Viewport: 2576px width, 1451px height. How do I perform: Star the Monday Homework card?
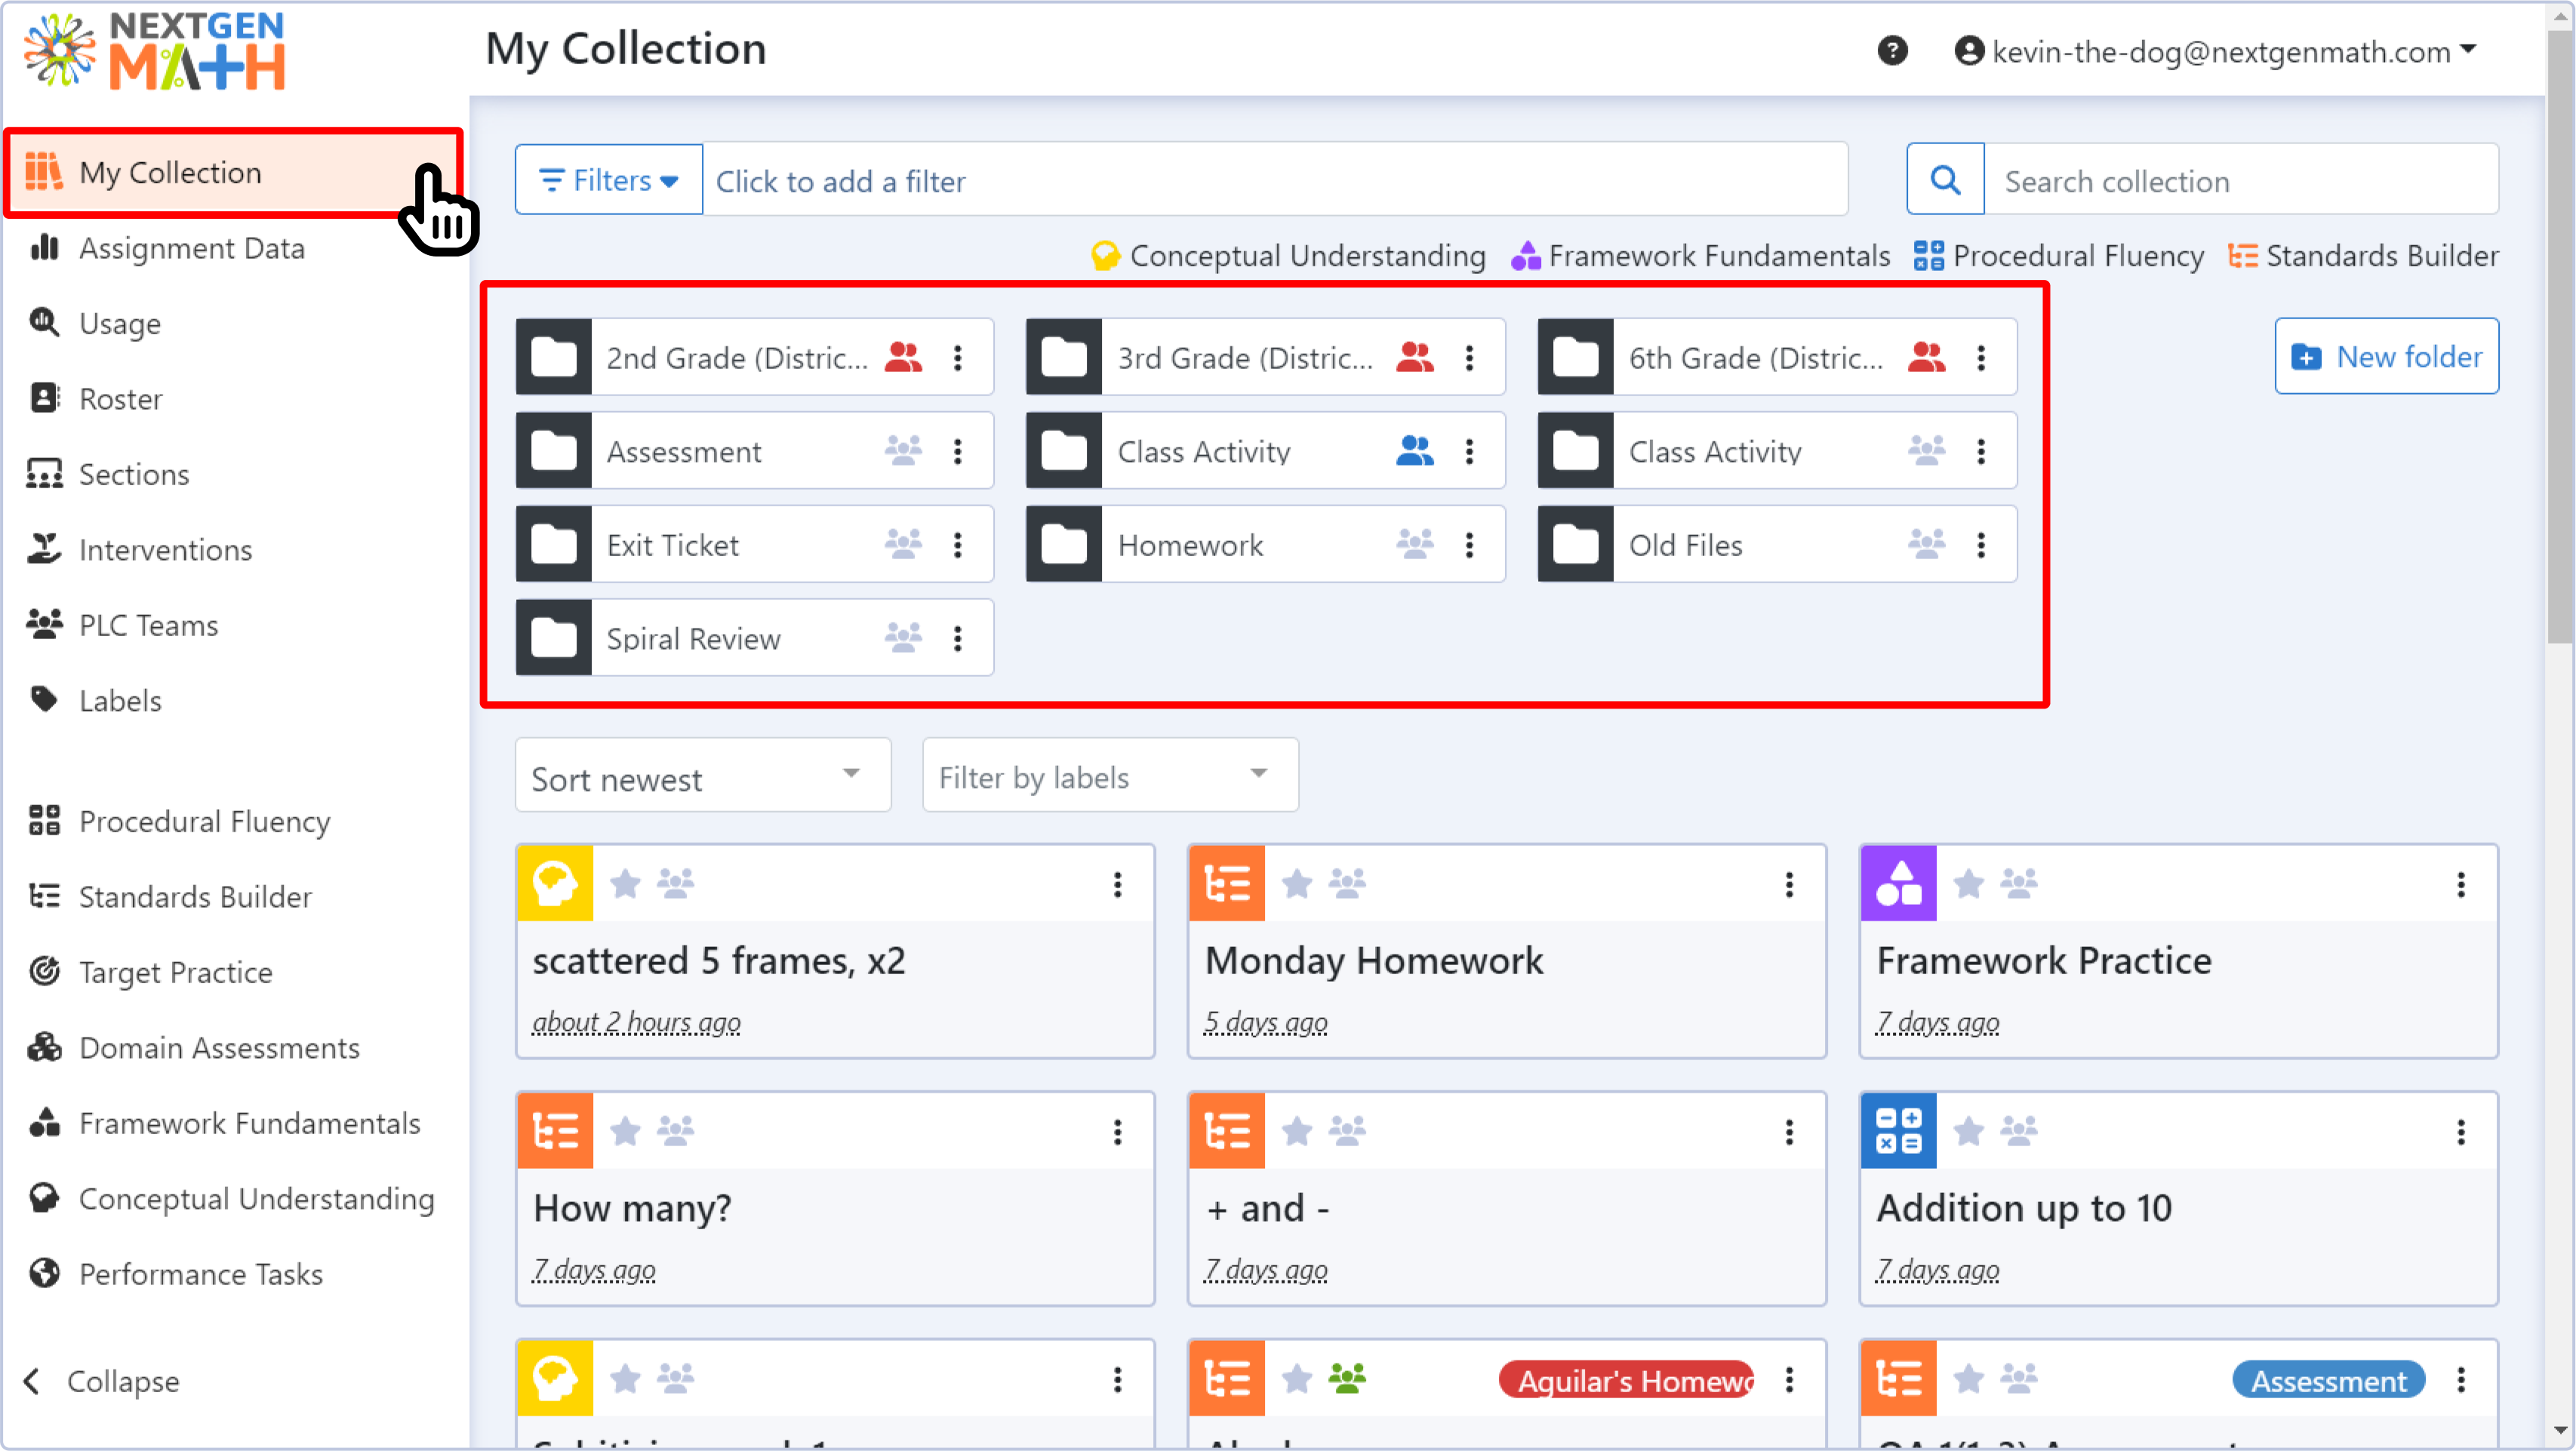1297,883
